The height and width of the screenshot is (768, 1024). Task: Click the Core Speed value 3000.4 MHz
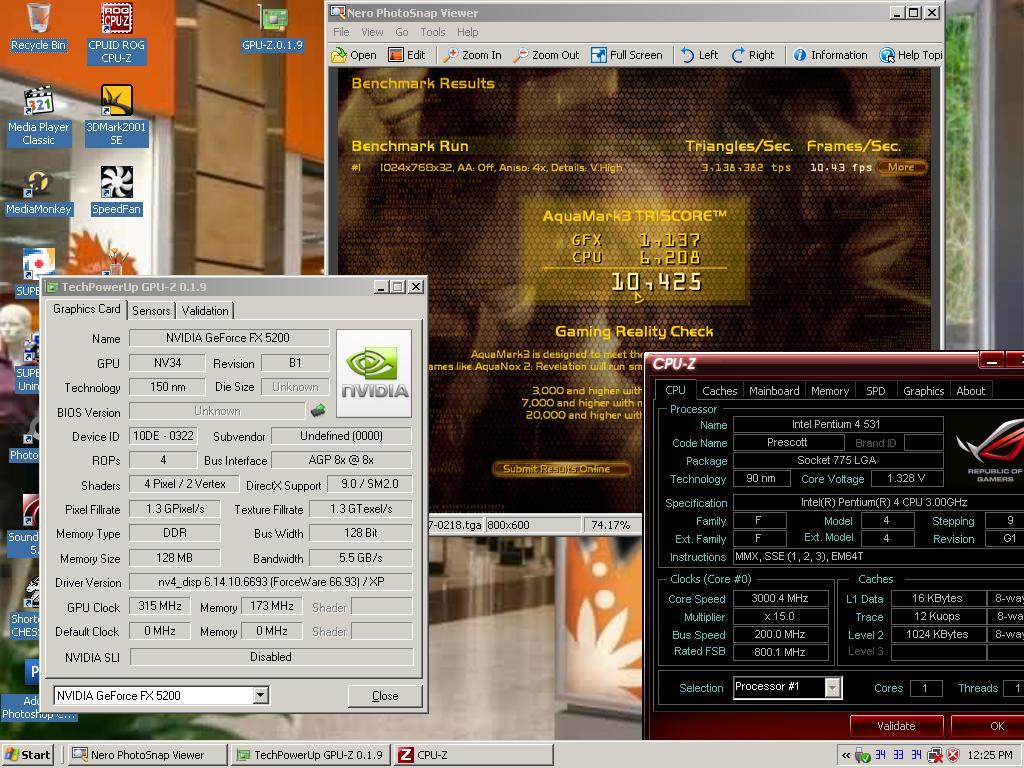click(x=780, y=598)
